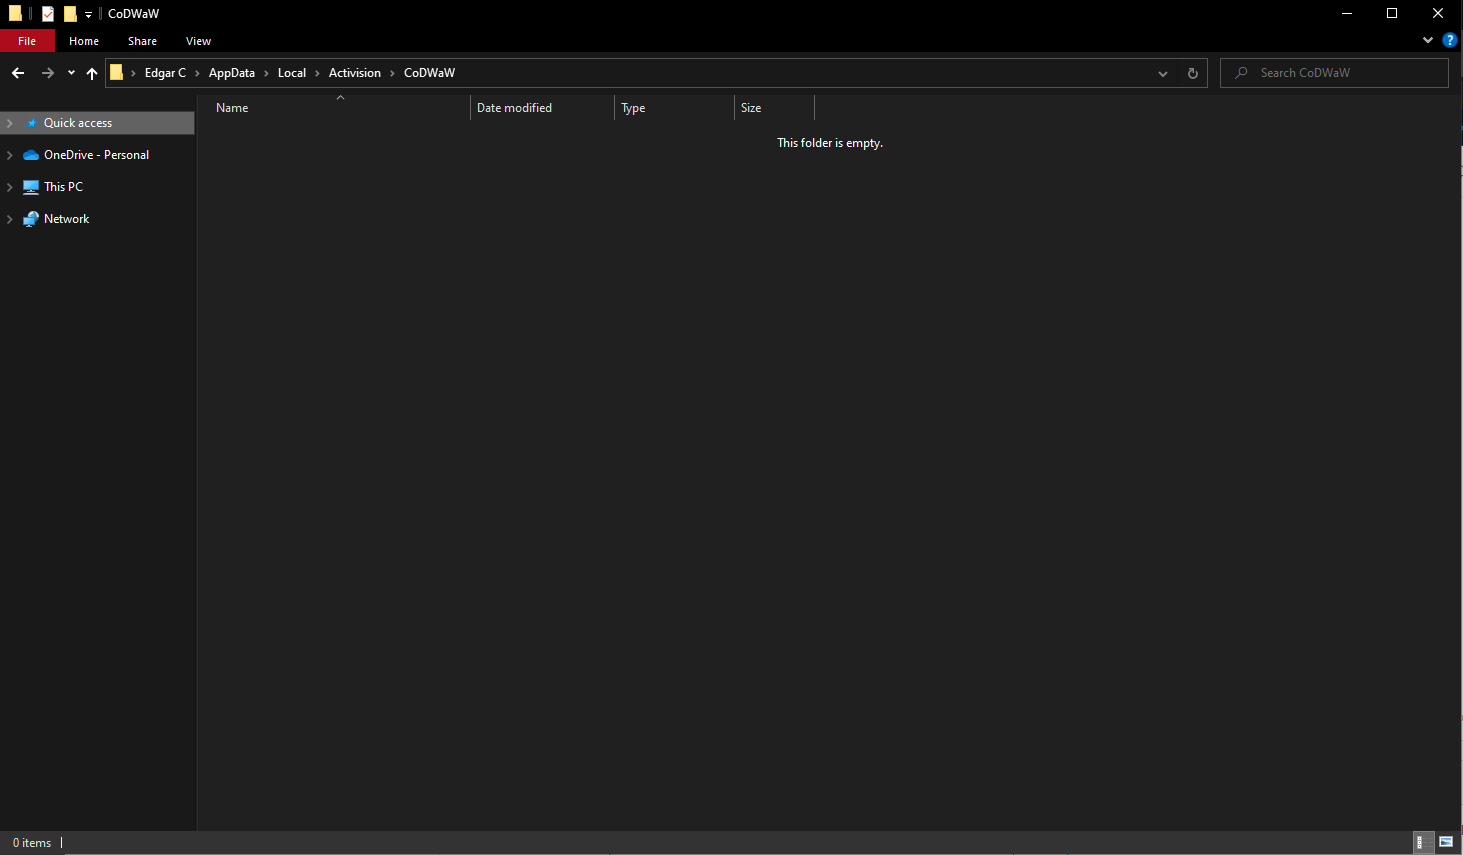Refresh the CoDWaW folder view

click(1192, 73)
